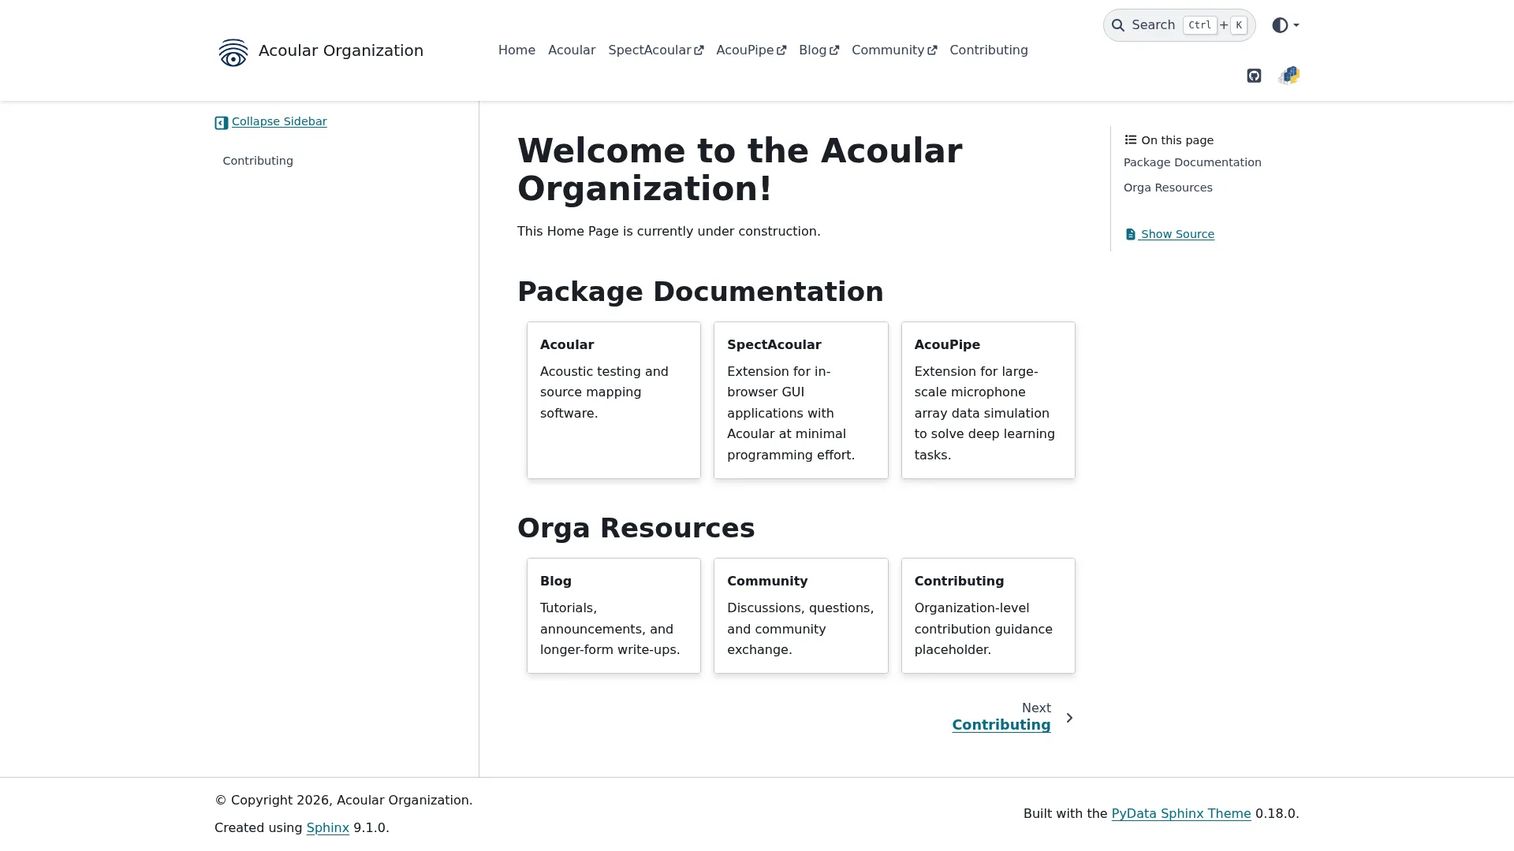Open the Community resource card
This screenshot has width=1514, height=851.
(x=801, y=616)
